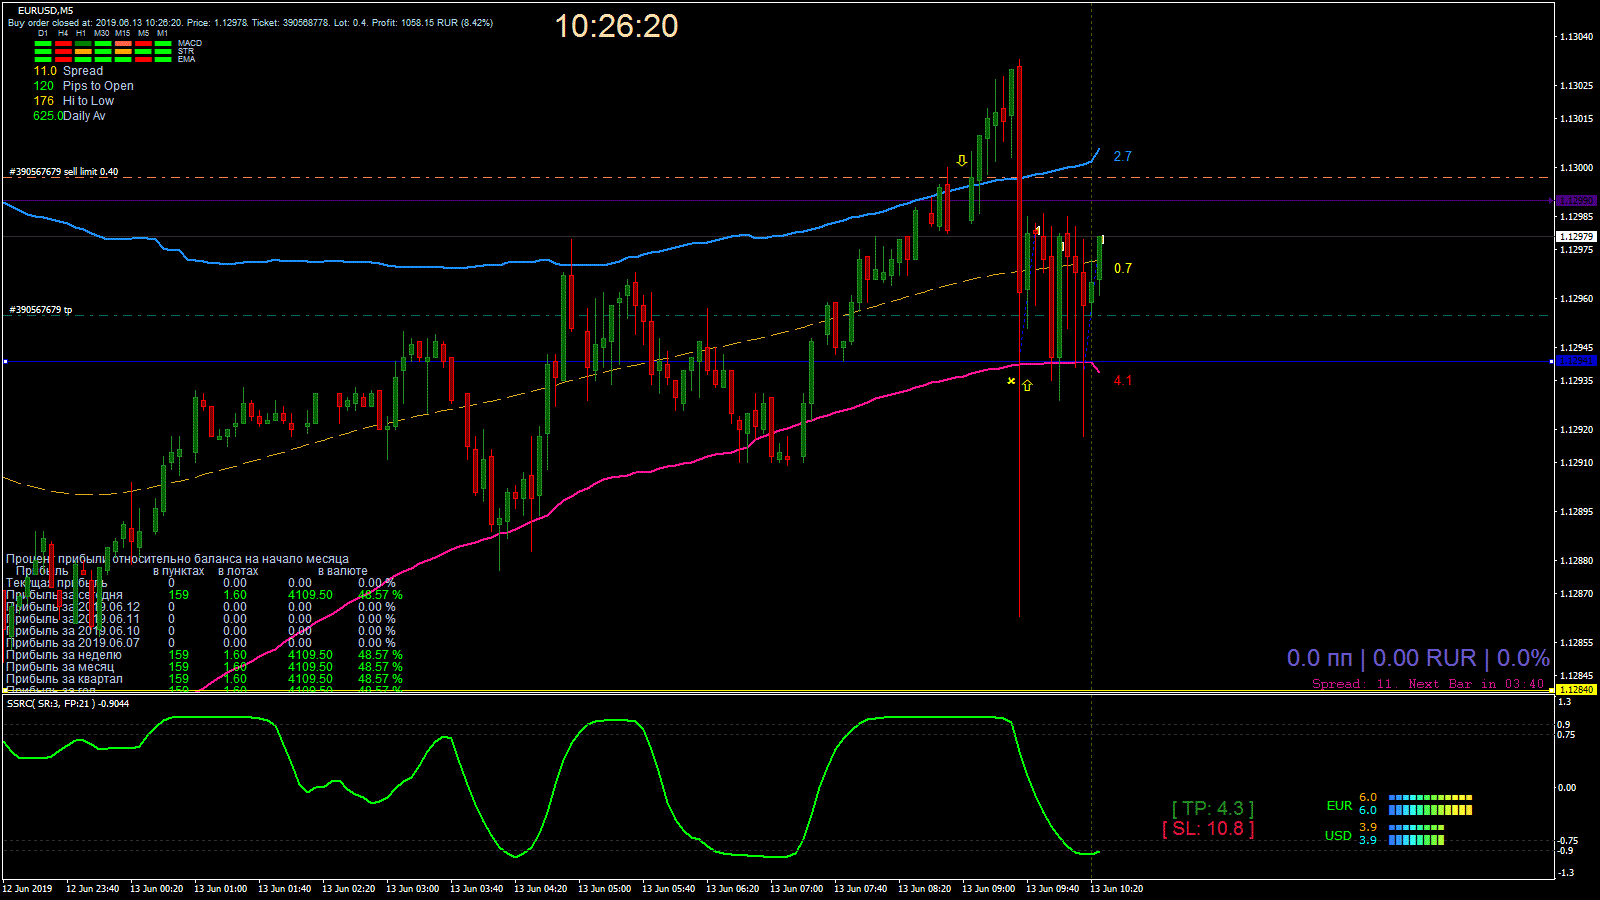Click the M5 EMA red indicator bar
Screen dimensions: 1600x900
143,60
